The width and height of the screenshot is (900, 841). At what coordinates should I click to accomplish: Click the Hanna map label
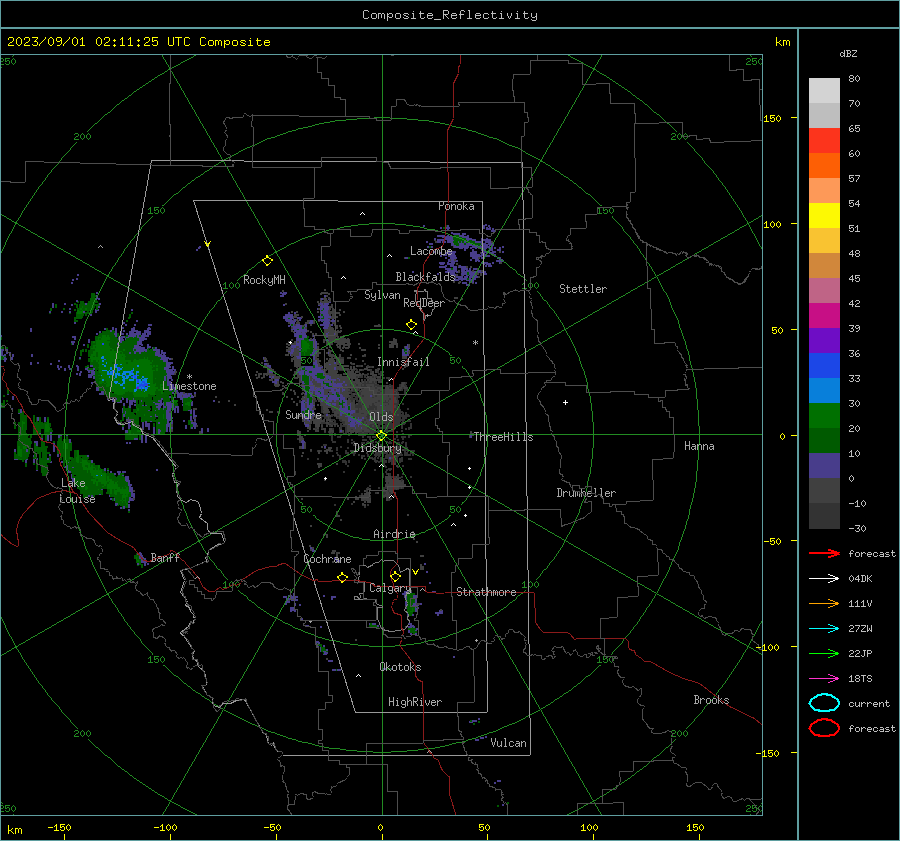(x=699, y=446)
